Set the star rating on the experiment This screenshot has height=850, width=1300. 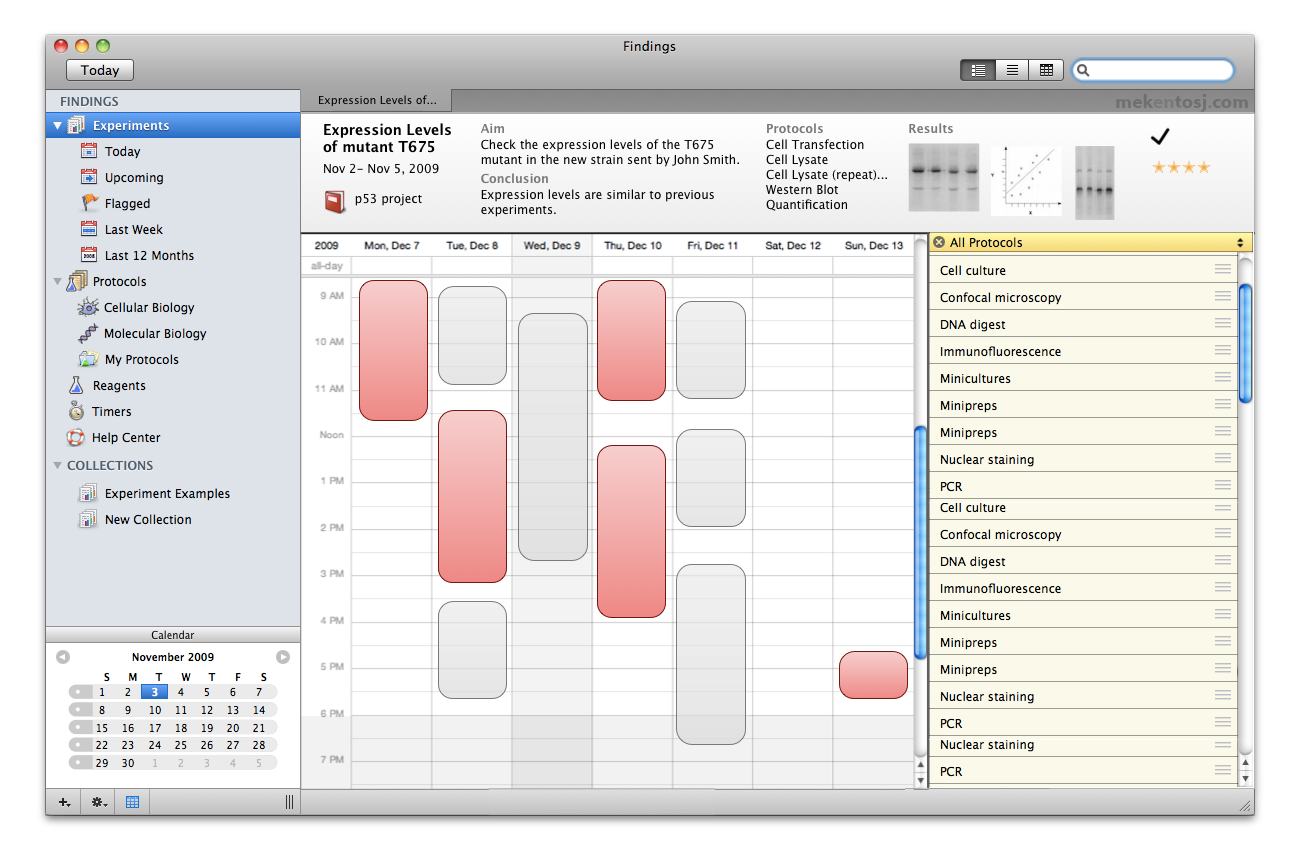[1181, 167]
